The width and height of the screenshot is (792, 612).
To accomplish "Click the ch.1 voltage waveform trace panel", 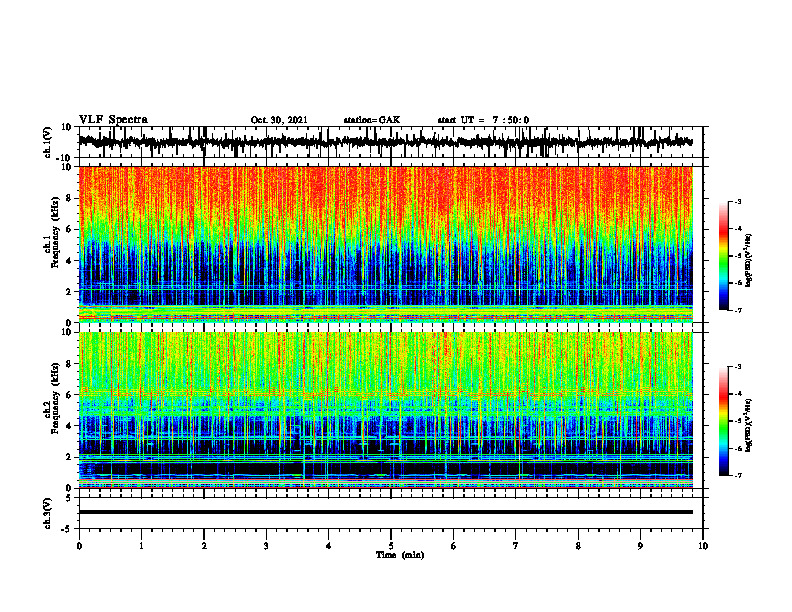I will click(x=390, y=142).
